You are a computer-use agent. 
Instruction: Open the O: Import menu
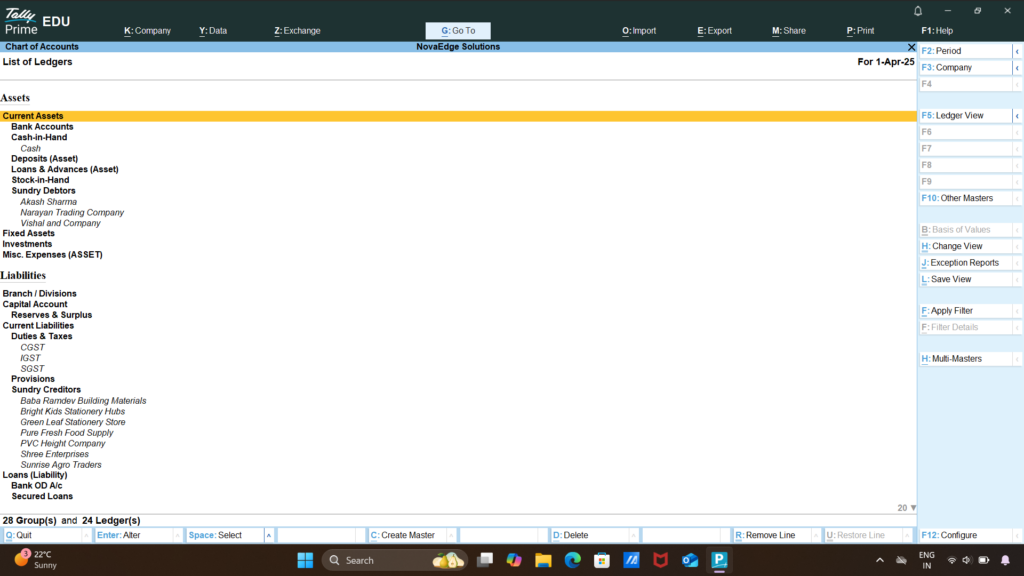coord(639,31)
